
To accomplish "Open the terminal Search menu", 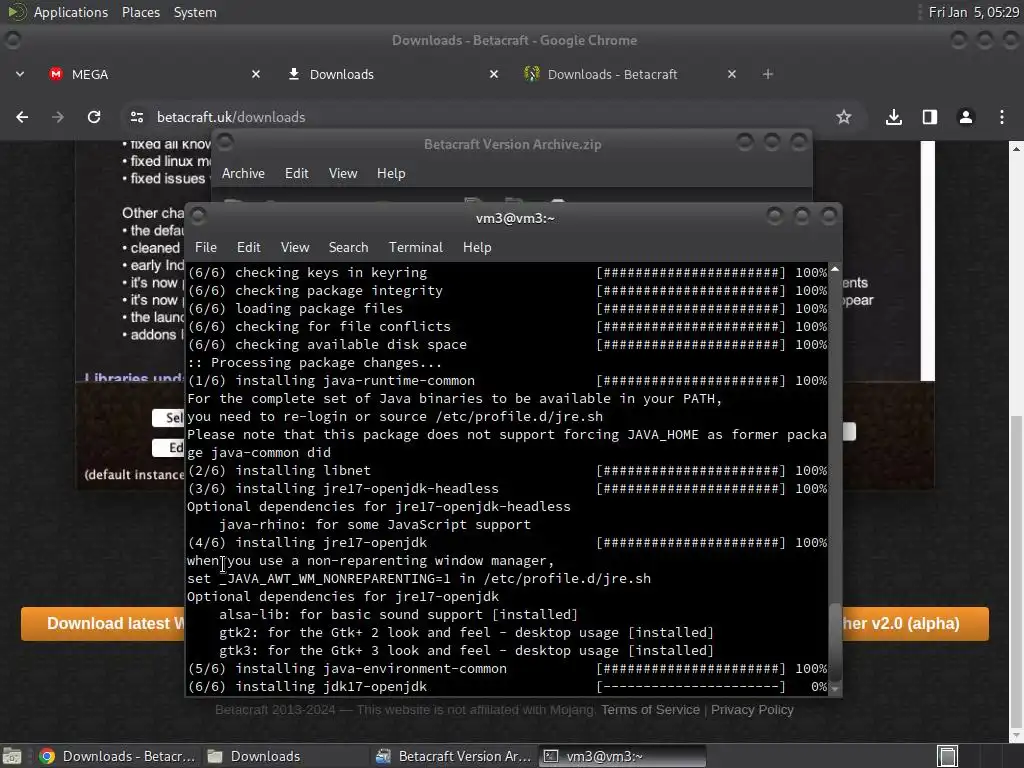I will coord(349,248).
